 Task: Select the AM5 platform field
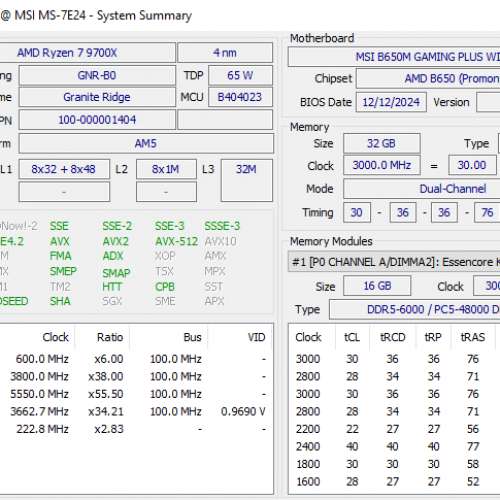click(146, 144)
